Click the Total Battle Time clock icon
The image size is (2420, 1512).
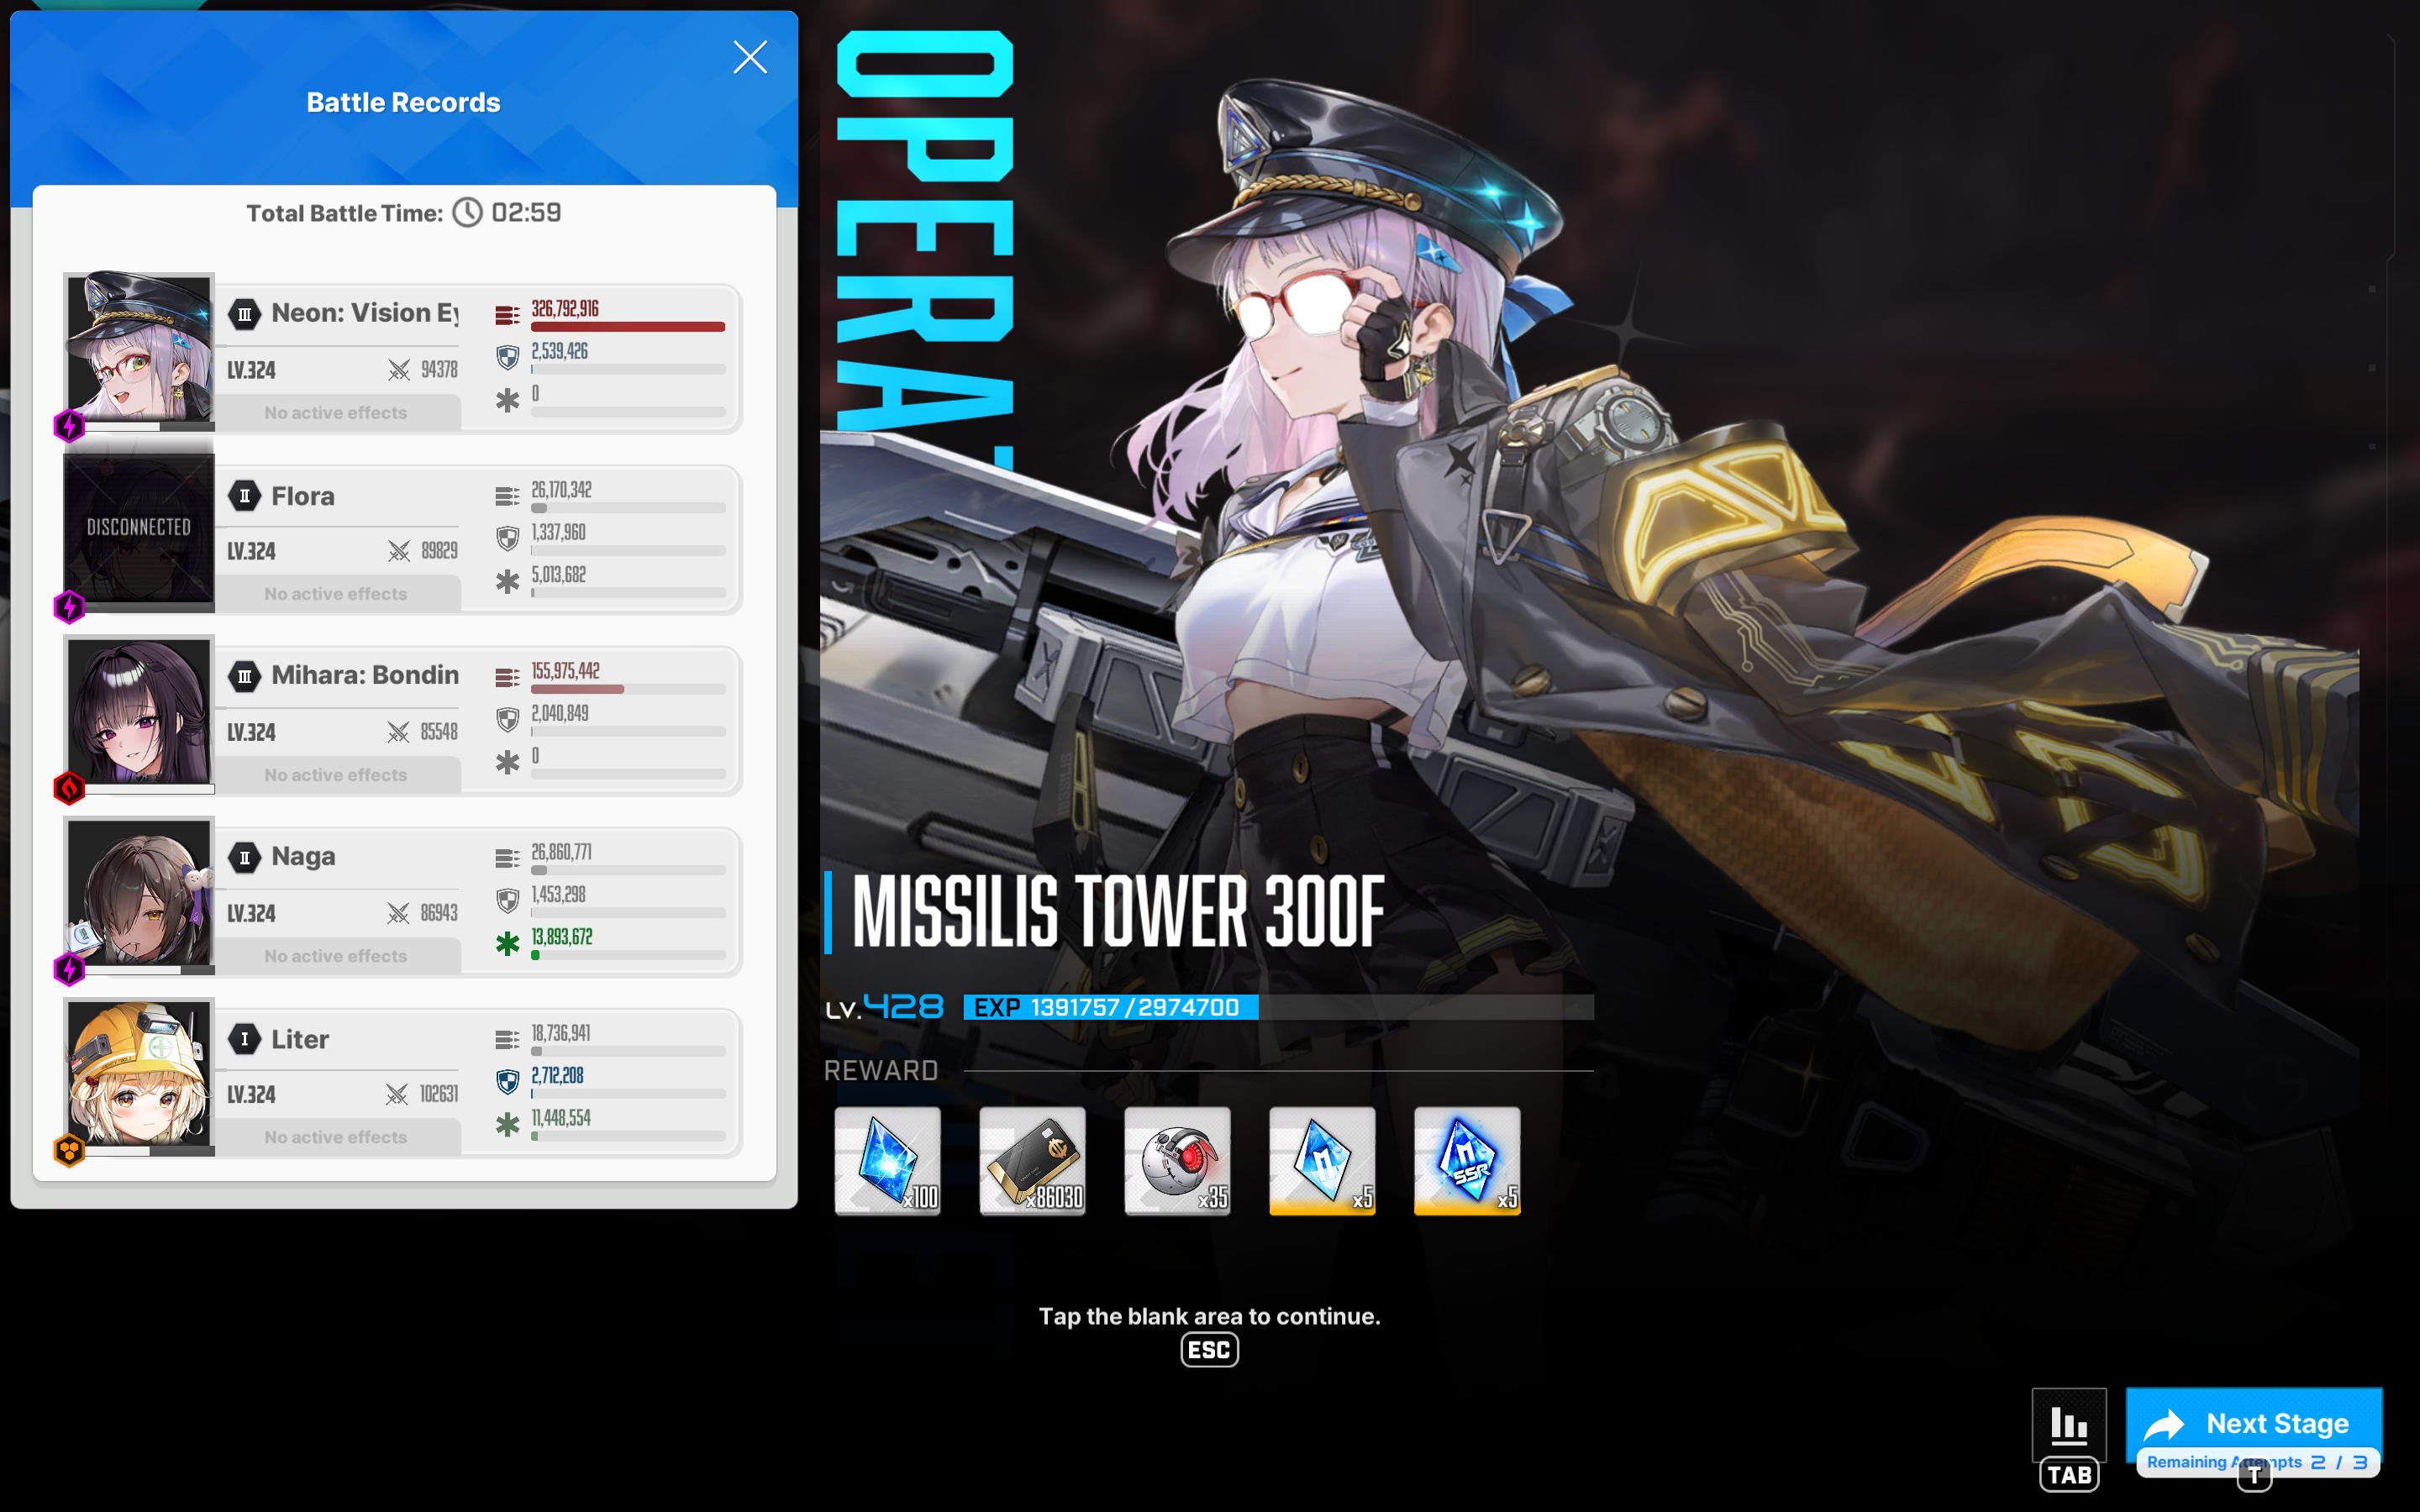point(467,212)
